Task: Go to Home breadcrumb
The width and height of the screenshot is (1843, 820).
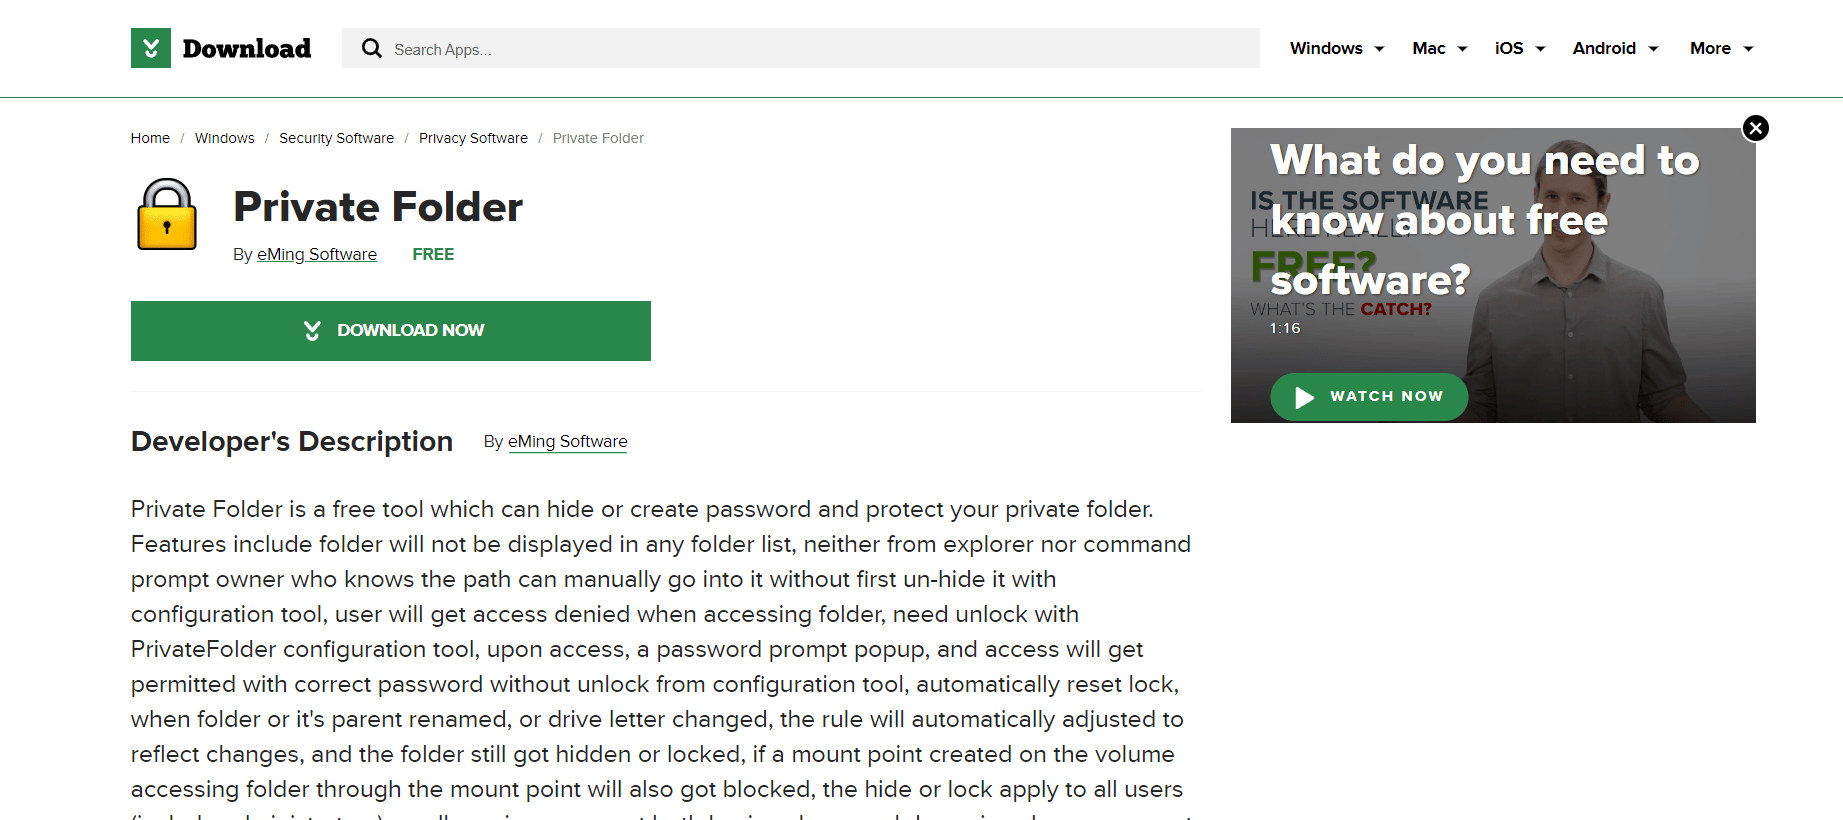Action: click(x=150, y=138)
